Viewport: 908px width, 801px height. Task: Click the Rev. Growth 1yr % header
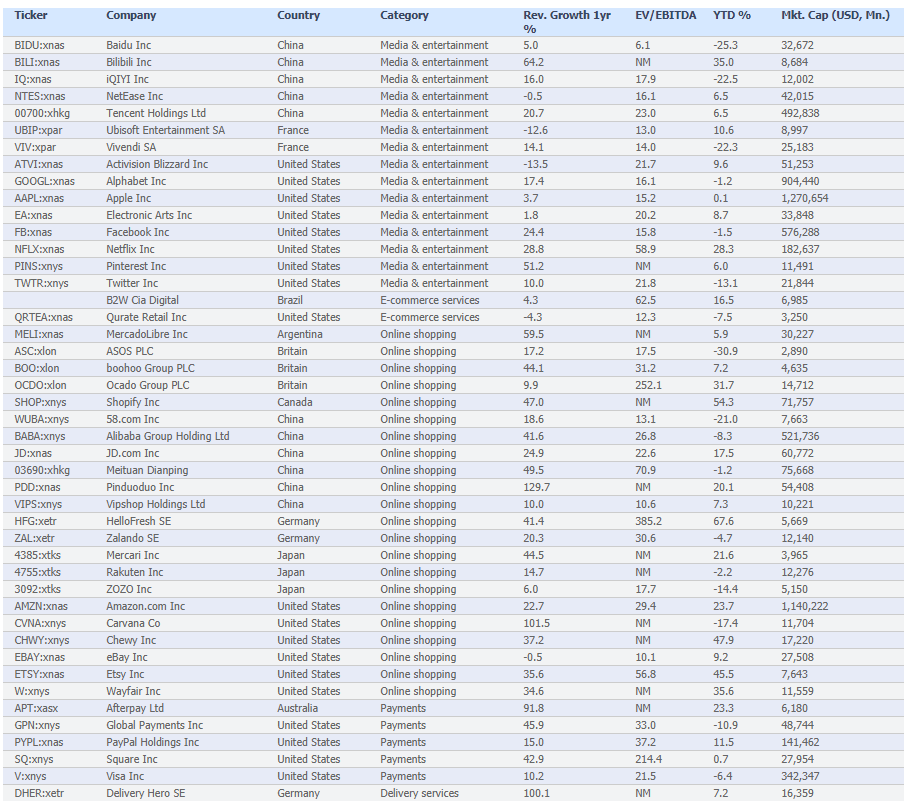pos(567,22)
